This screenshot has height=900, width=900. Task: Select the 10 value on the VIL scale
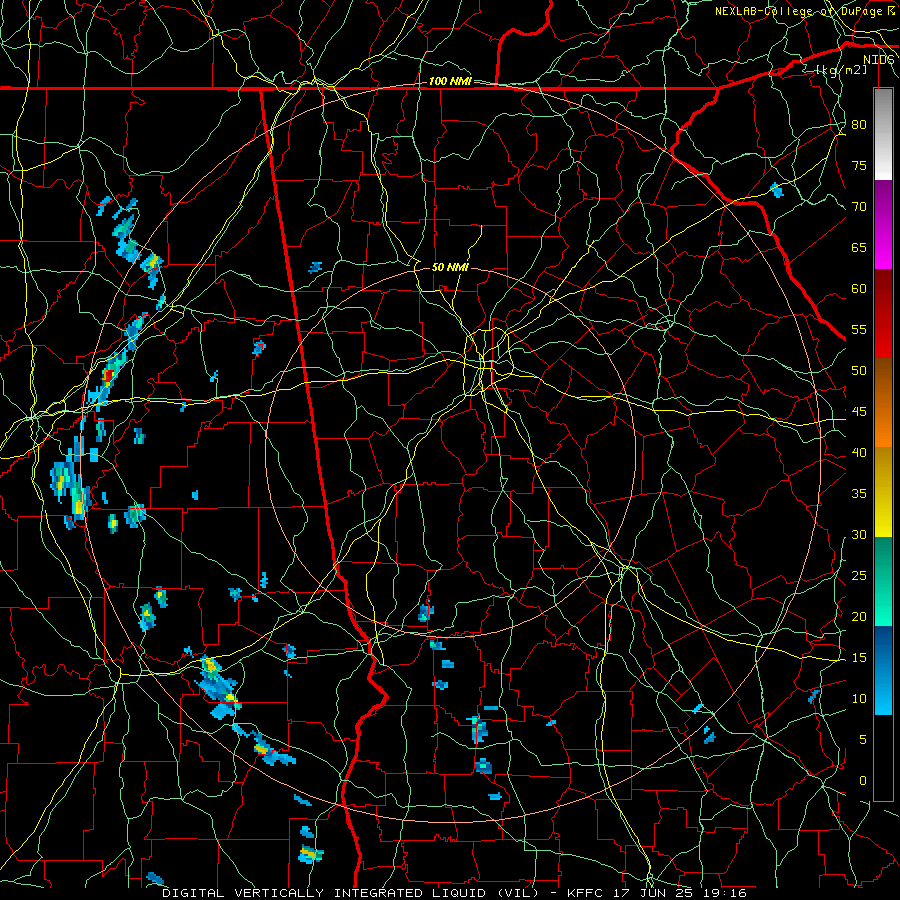(859, 699)
